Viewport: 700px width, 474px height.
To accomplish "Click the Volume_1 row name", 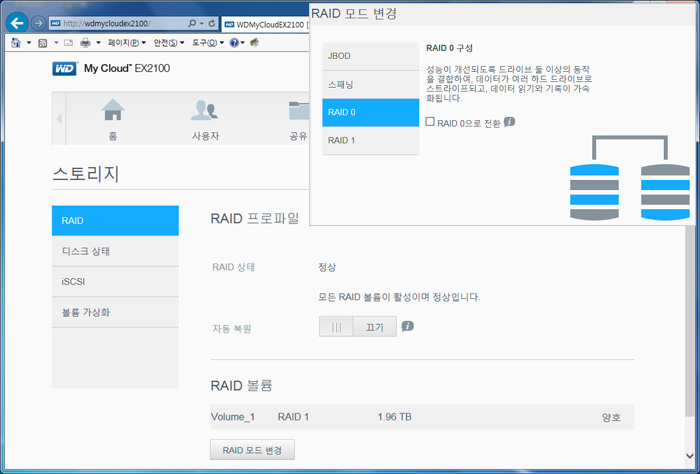I will 233,417.
